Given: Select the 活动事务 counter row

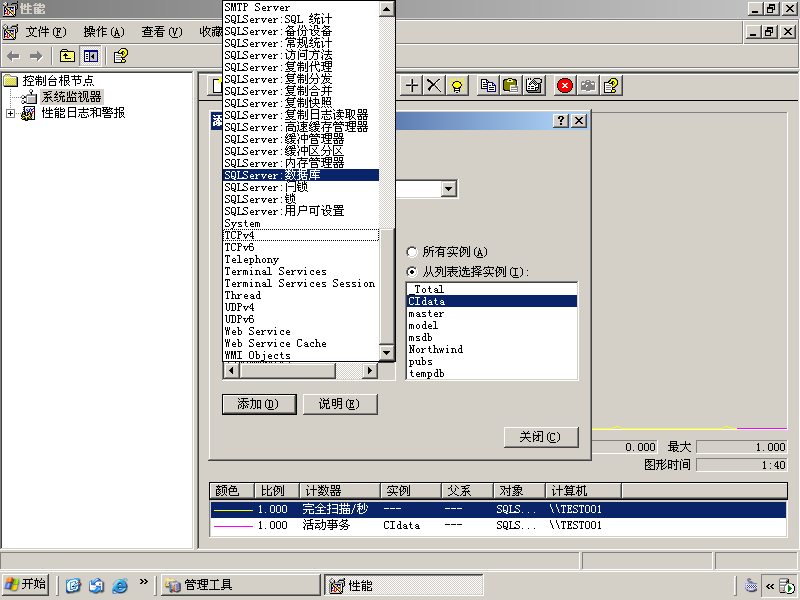Looking at the screenshot, I should 498,526.
